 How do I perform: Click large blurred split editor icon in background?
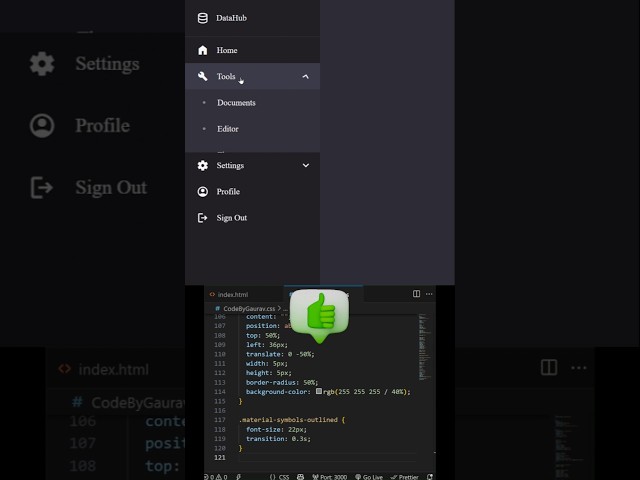[x=549, y=367]
